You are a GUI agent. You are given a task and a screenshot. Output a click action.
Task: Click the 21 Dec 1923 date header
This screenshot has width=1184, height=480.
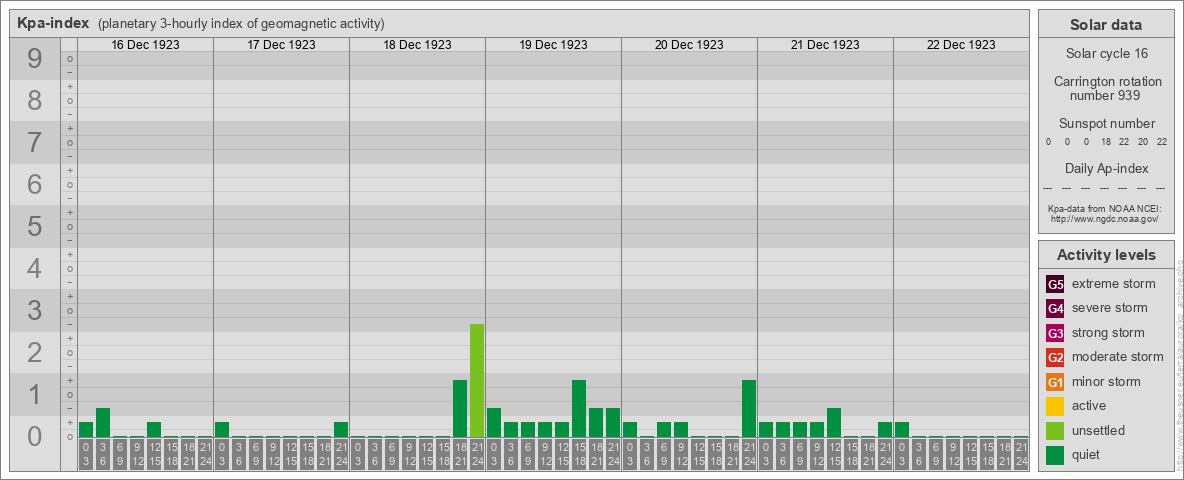[825, 45]
